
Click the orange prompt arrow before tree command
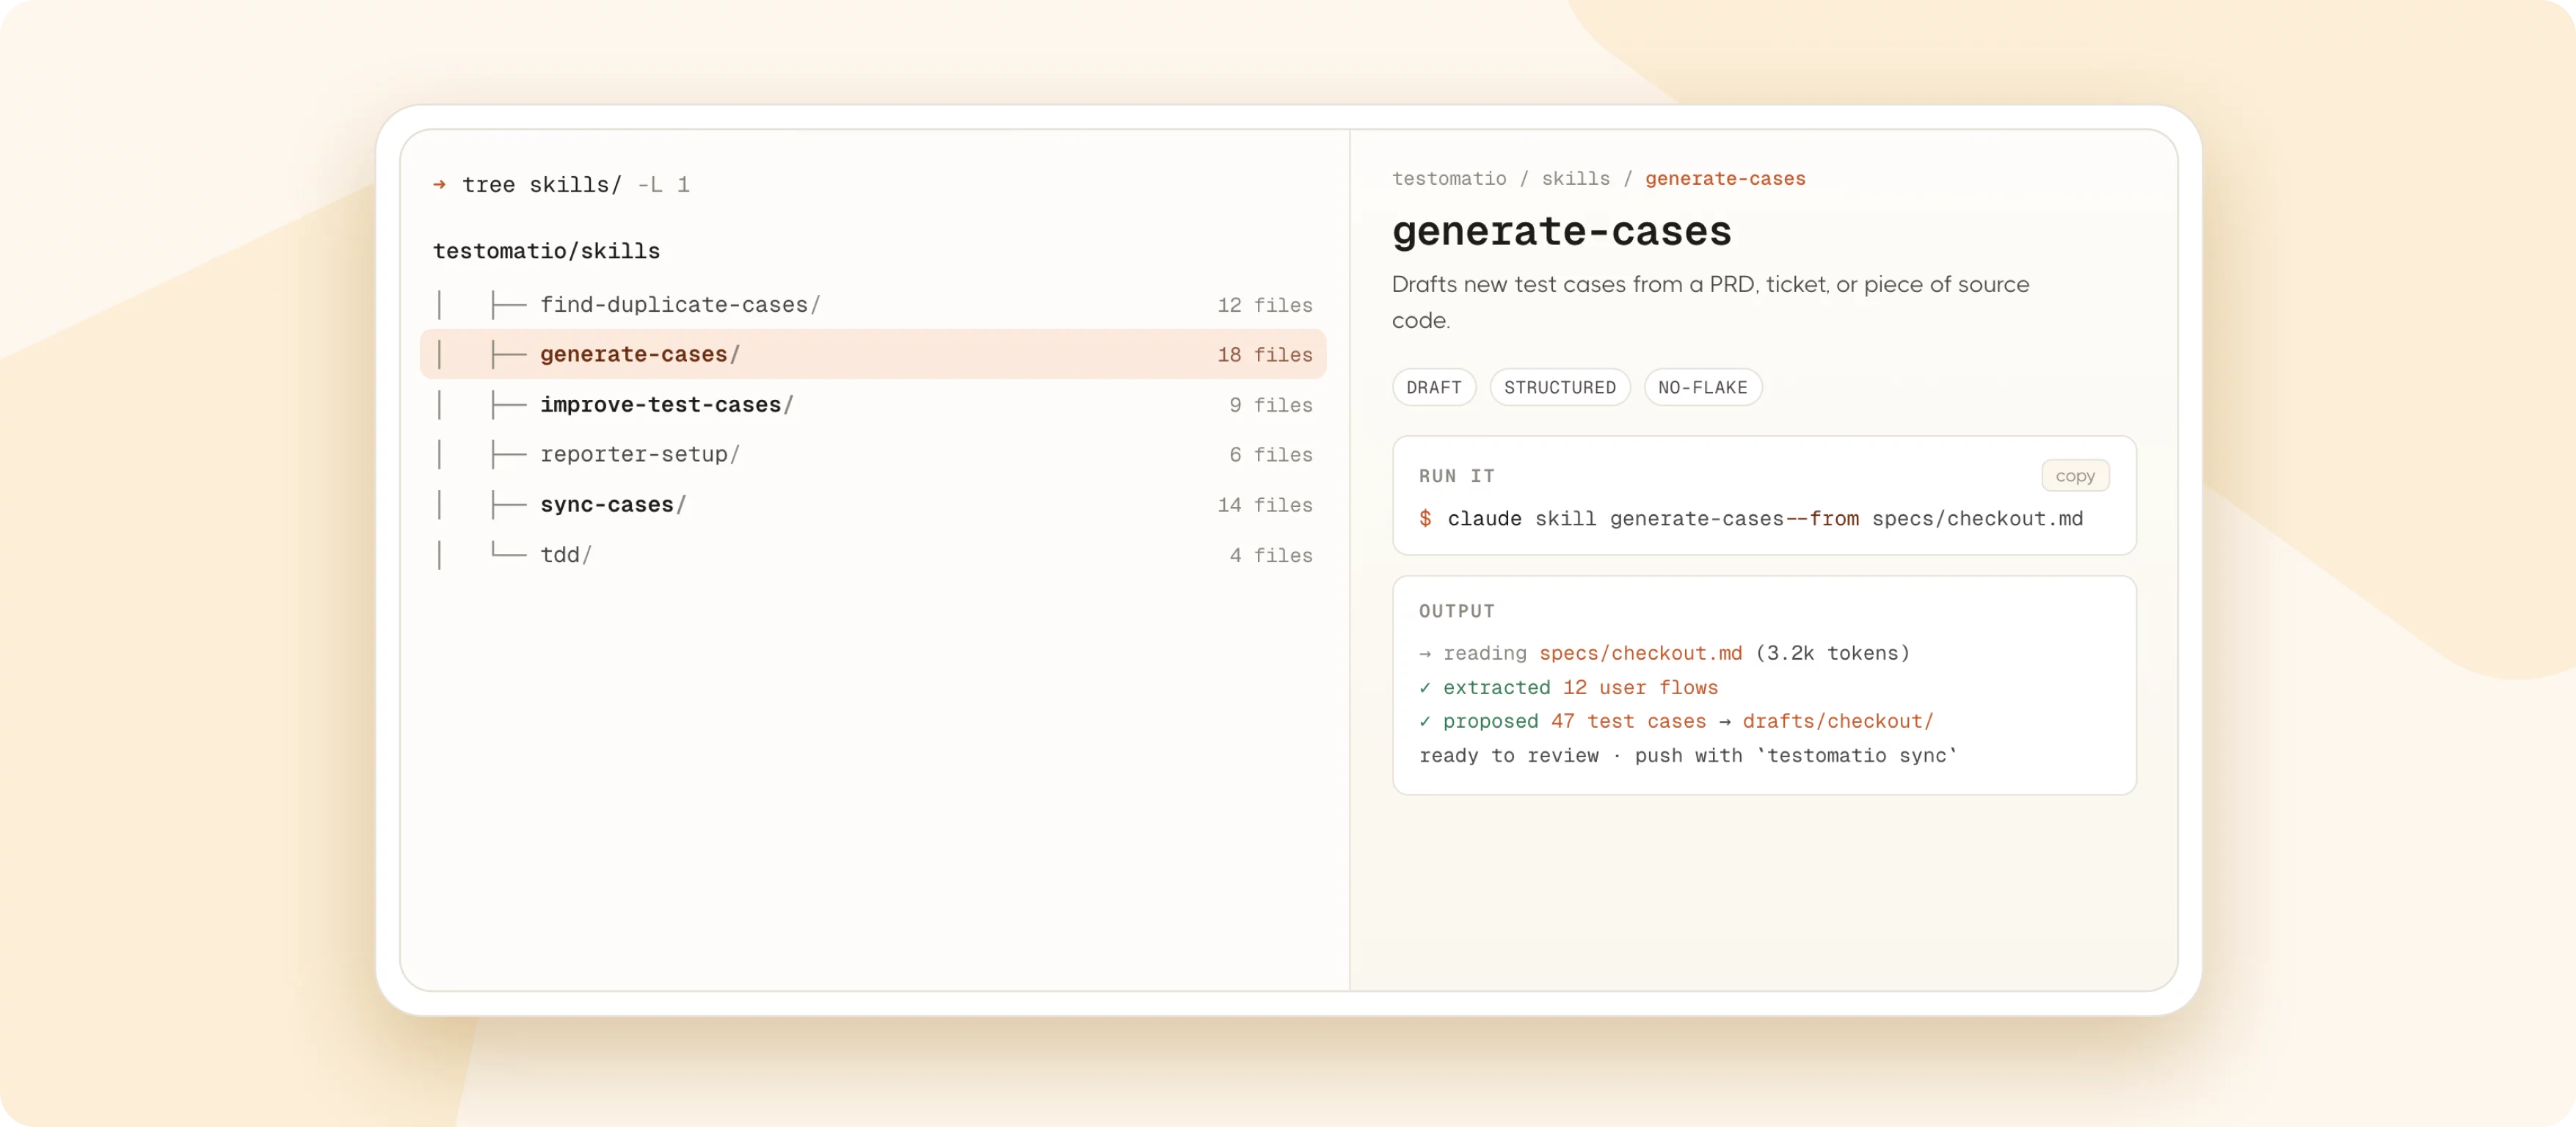[x=439, y=184]
